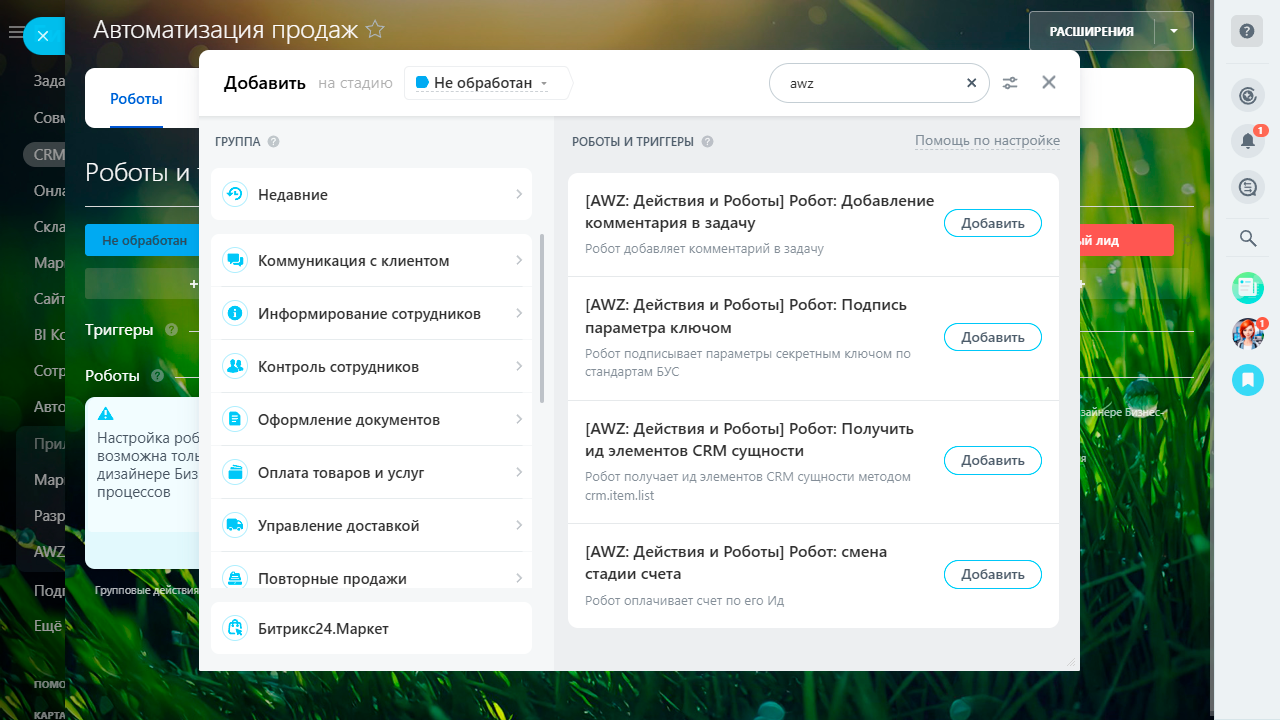Click the magnifier search icon in sidebar
The image size is (1280, 720).
point(1247,238)
